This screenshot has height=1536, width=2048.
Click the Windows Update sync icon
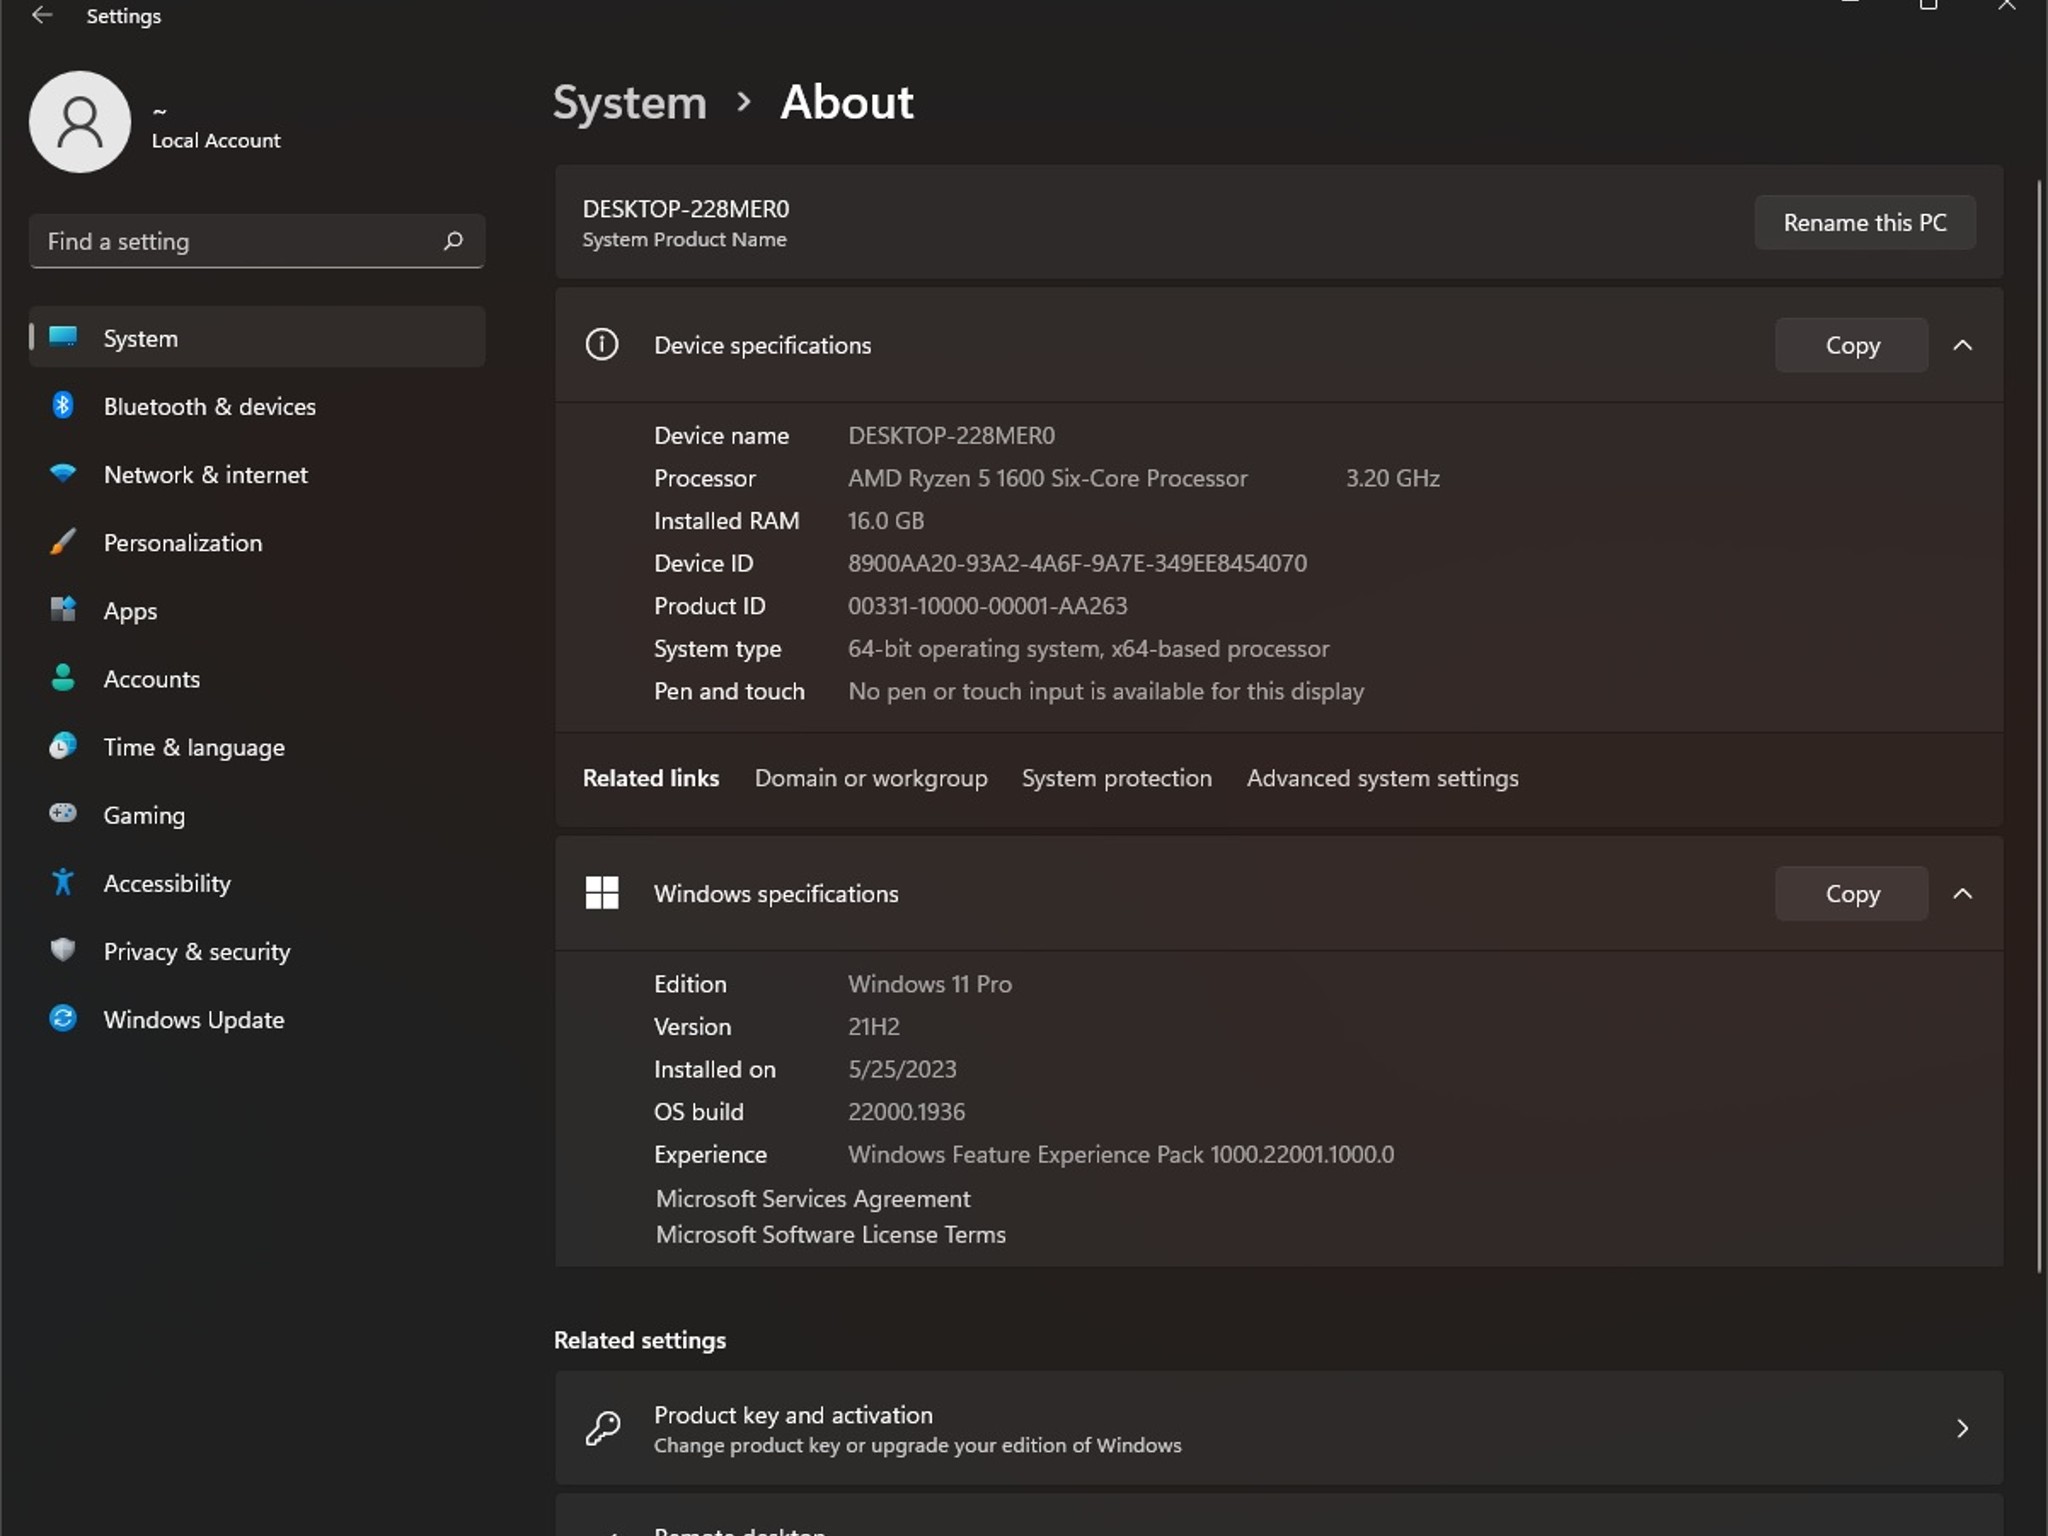pos(63,1018)
